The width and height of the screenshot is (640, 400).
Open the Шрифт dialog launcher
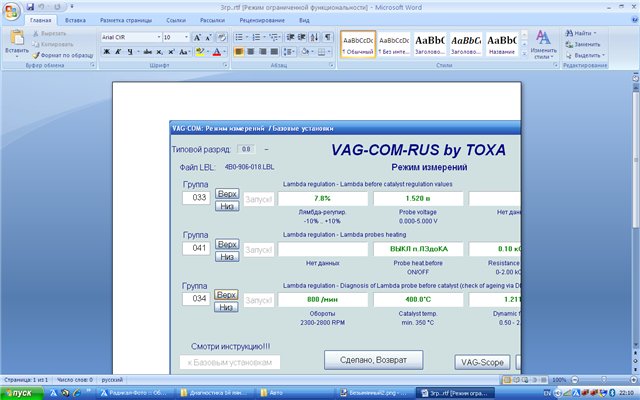[x=225, y=65]
